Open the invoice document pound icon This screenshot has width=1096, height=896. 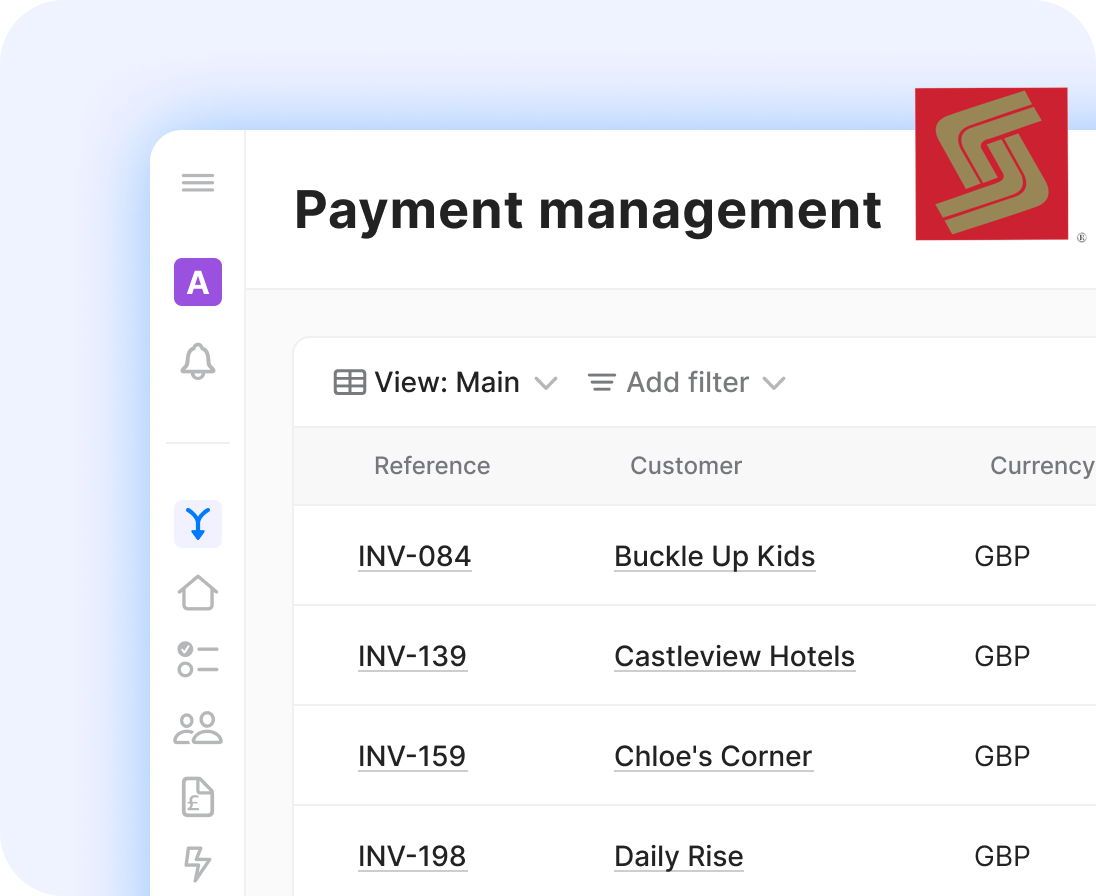click(198, 797)
